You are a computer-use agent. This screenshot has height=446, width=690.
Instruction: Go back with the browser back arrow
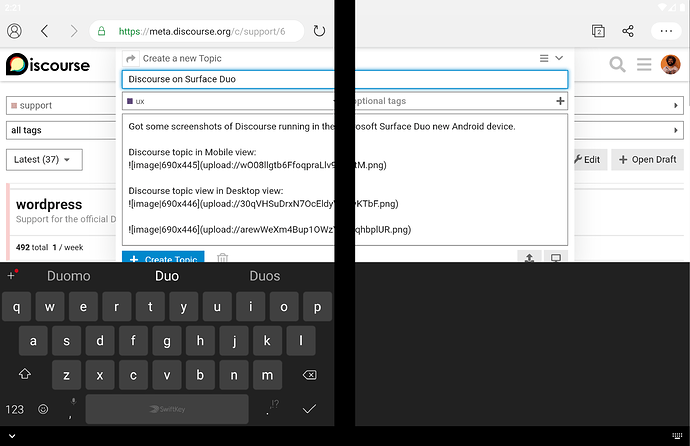(x=44, y=31)
